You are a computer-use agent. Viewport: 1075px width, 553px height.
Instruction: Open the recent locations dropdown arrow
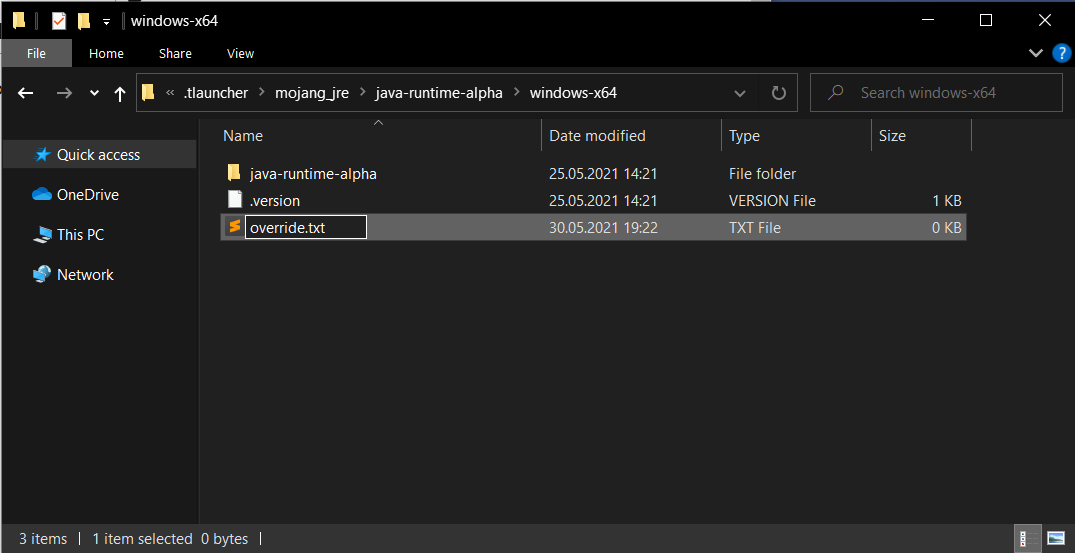click(95, 93)
